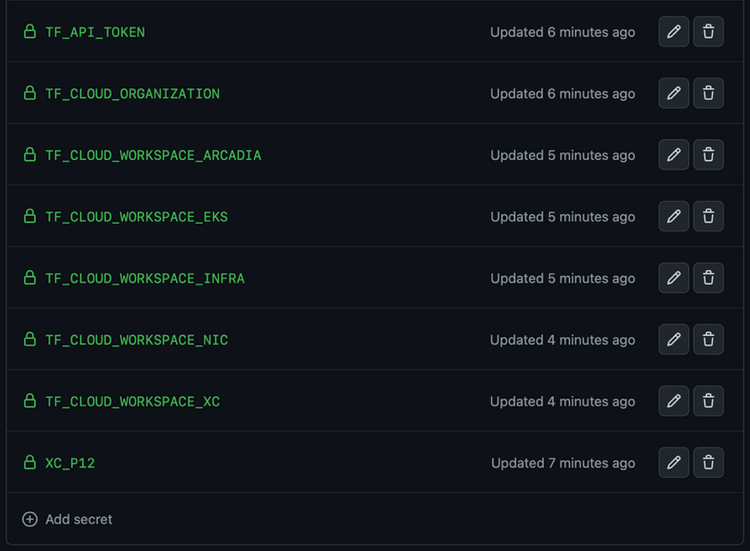Delete the TF_CLOUD_ORGANIZATION secret
The height and width of the screenshot is (551, 750).
pyautogui.click(x=708, y=94)
